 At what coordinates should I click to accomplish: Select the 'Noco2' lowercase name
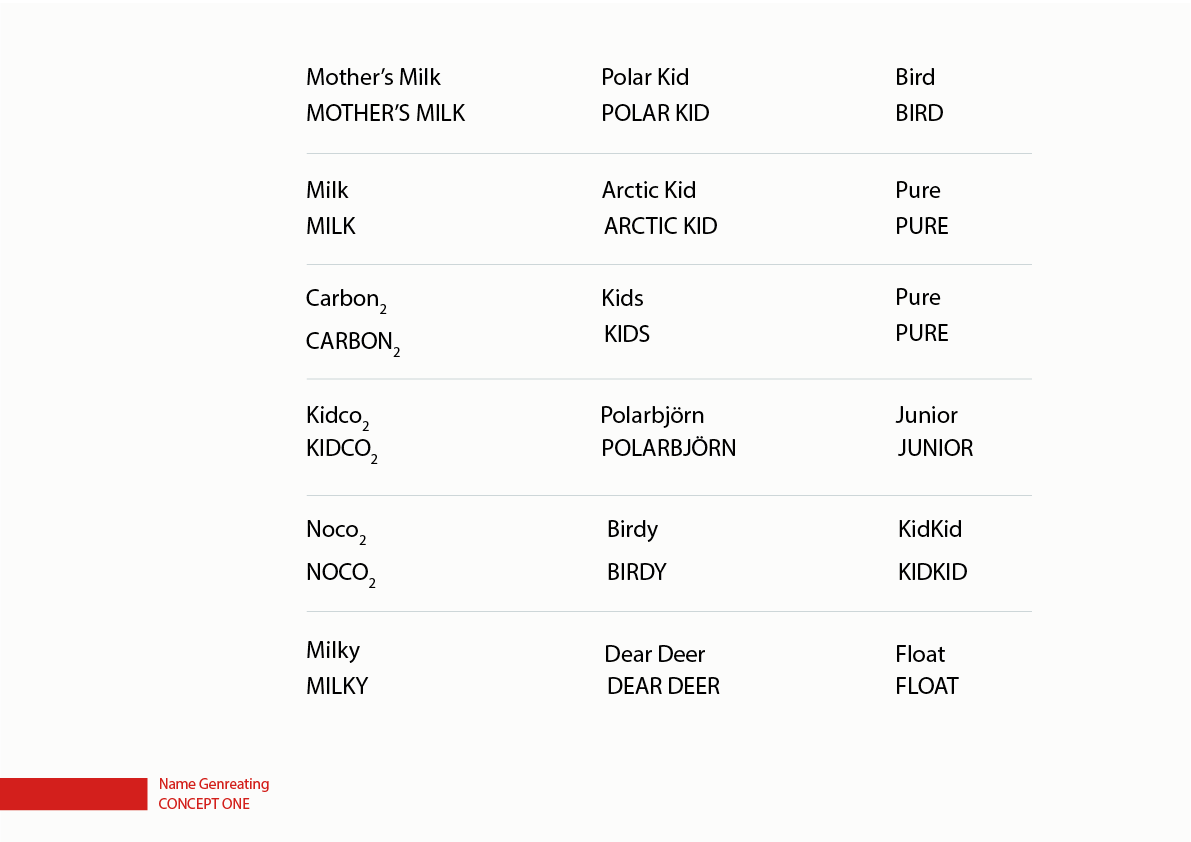coord(336,531)
